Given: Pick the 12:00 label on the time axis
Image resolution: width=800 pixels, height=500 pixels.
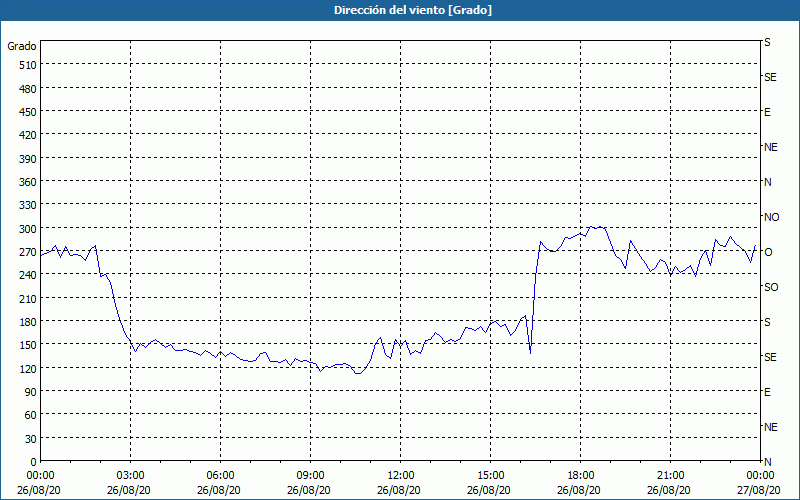Looking at the screenshot, I should (x=401, y=476).
